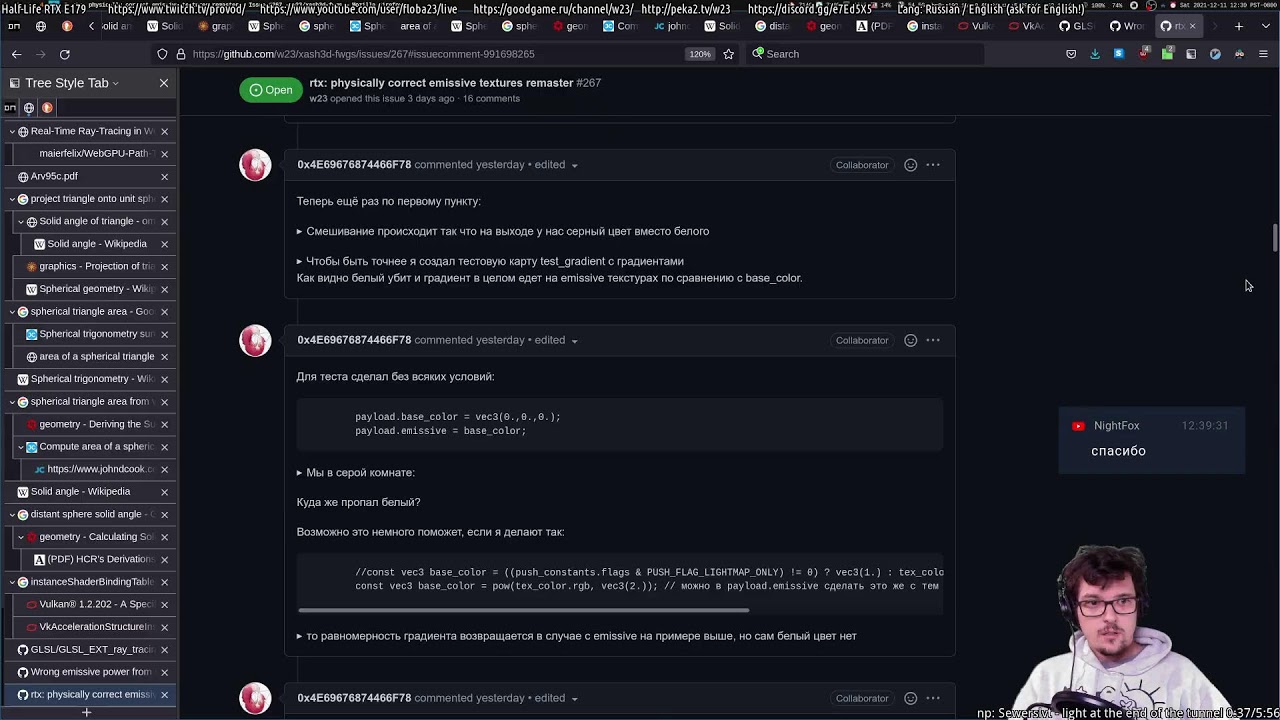Click the page vertical scrollbar thumb
1280x720 pixels.
1275,239
